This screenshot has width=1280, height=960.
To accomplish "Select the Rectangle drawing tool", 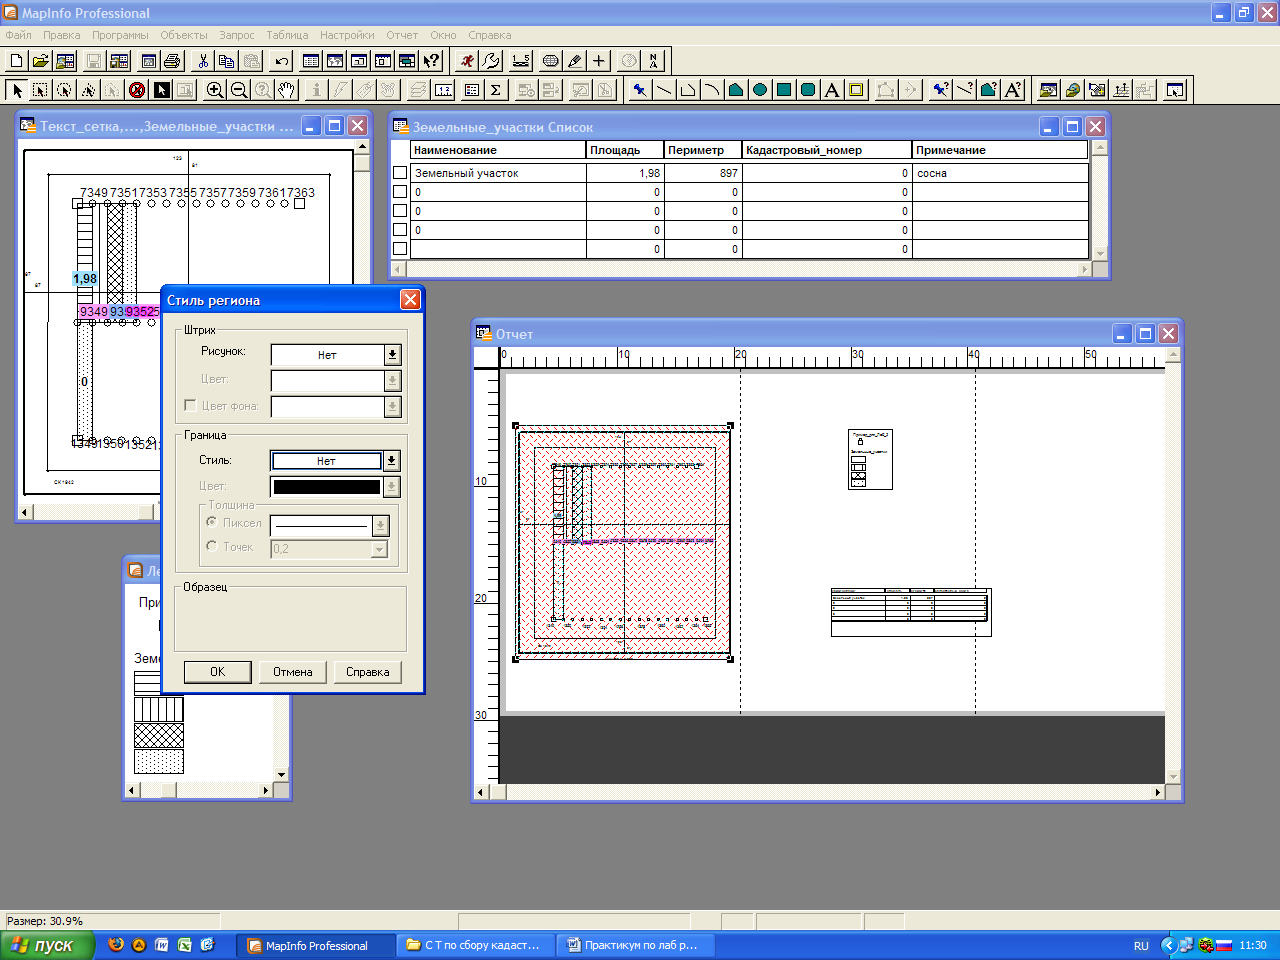I will [783, 90].
